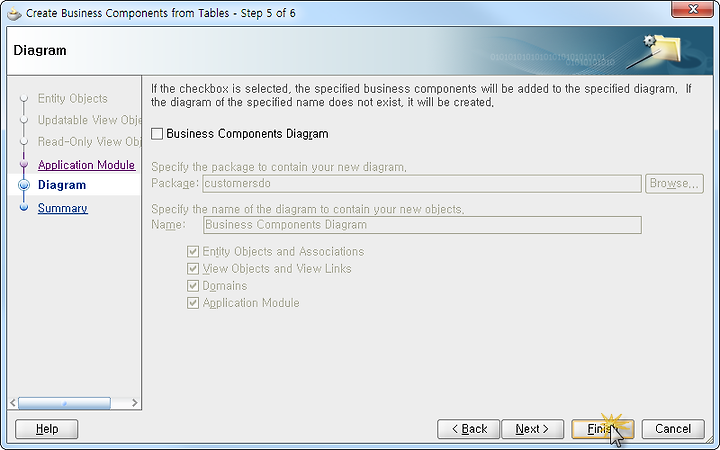
Task: Go back with the Back button
Action: [x=468, y=429]
